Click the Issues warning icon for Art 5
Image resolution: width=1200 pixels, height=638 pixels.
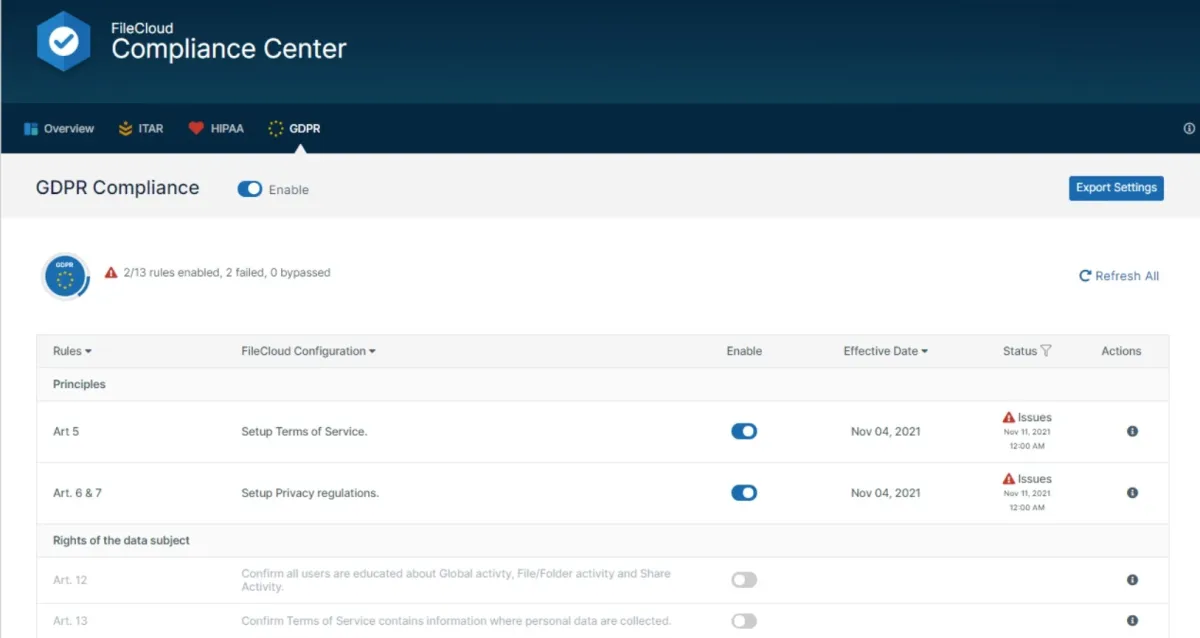click(1009, 417)
